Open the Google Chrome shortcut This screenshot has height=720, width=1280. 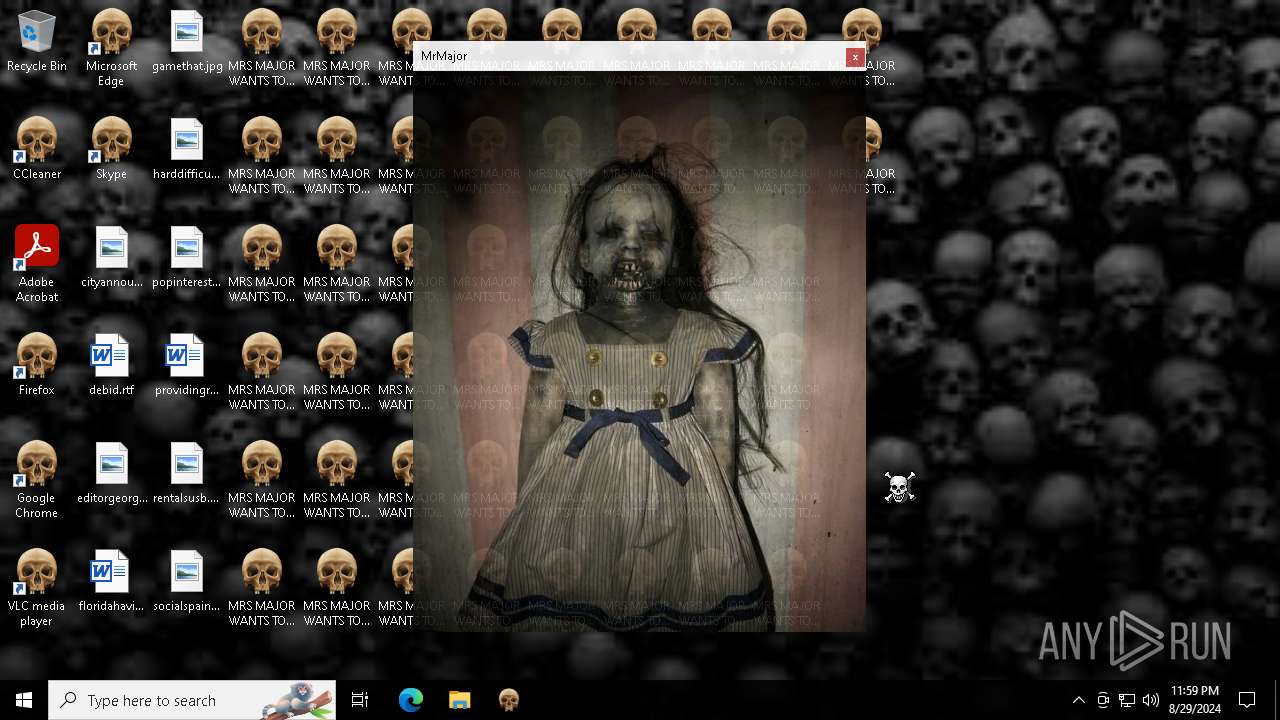37,480
